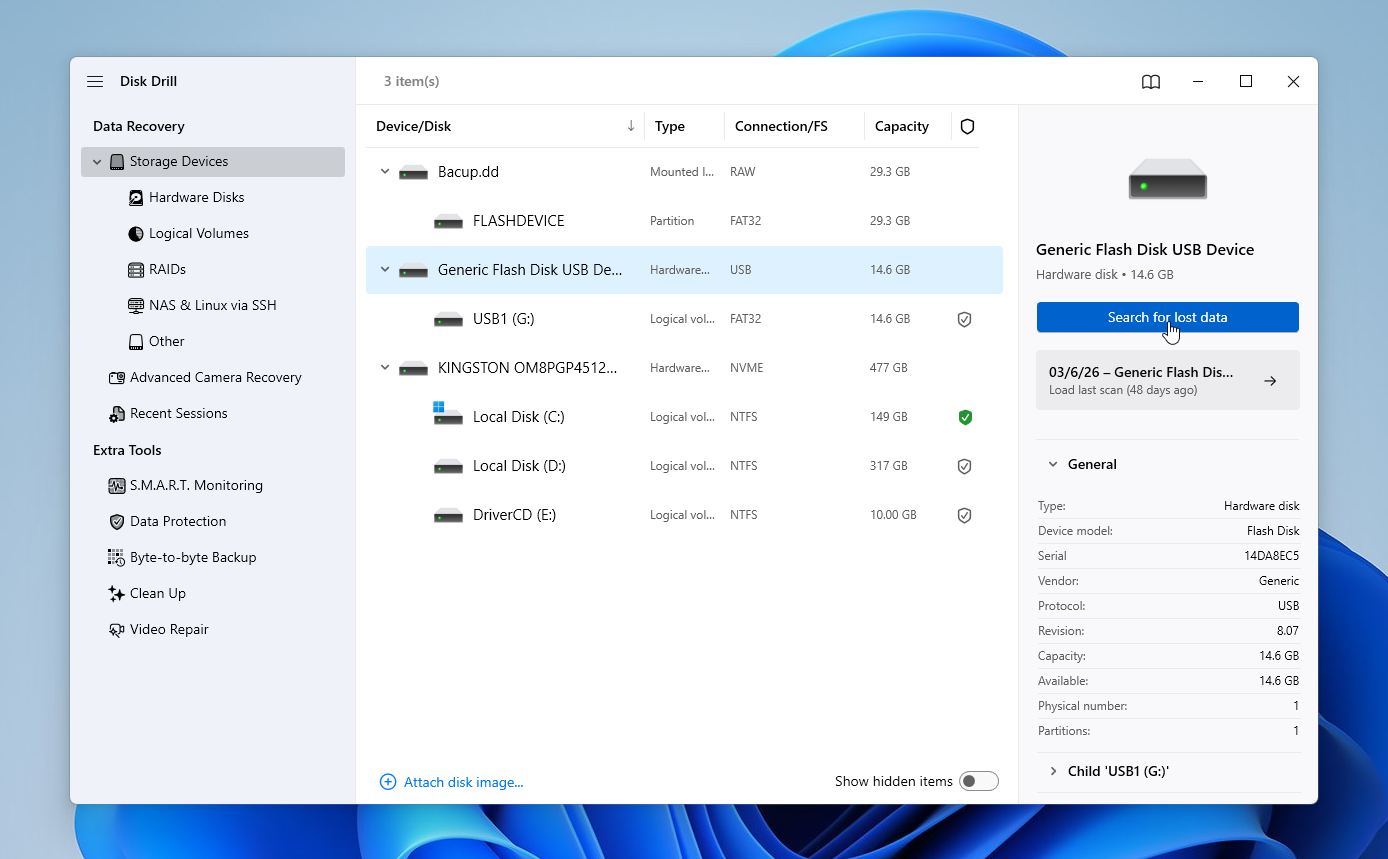Click the shield icon for USB1 (G:)
The height and width of the screenshot is (859, 1388).
point(965,319)
